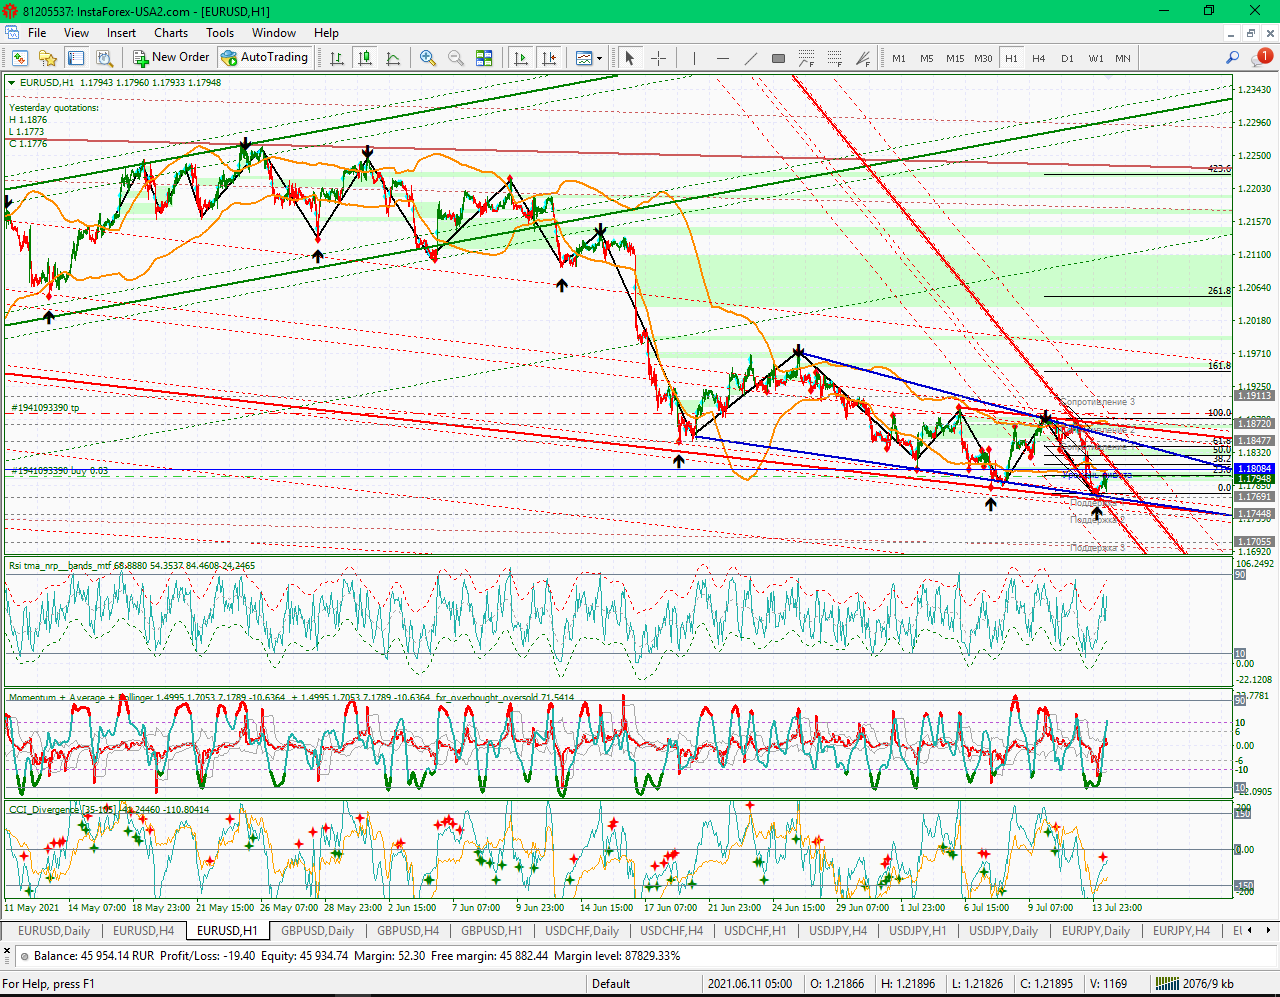Screen dimensions: 1280x997
Task: Switch to EURUSD,Daily chart tab
Action: pos(54,931)
